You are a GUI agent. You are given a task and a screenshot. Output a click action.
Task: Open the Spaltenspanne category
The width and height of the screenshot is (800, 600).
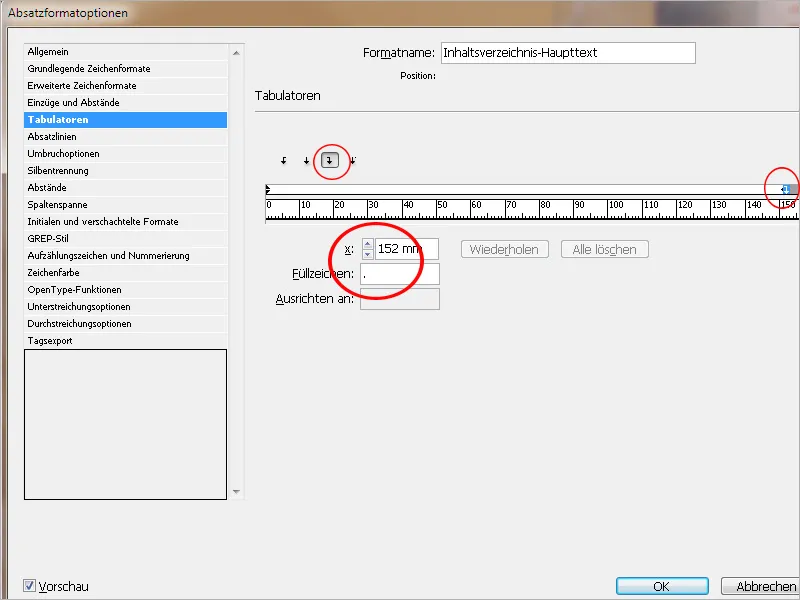(126, 205)
